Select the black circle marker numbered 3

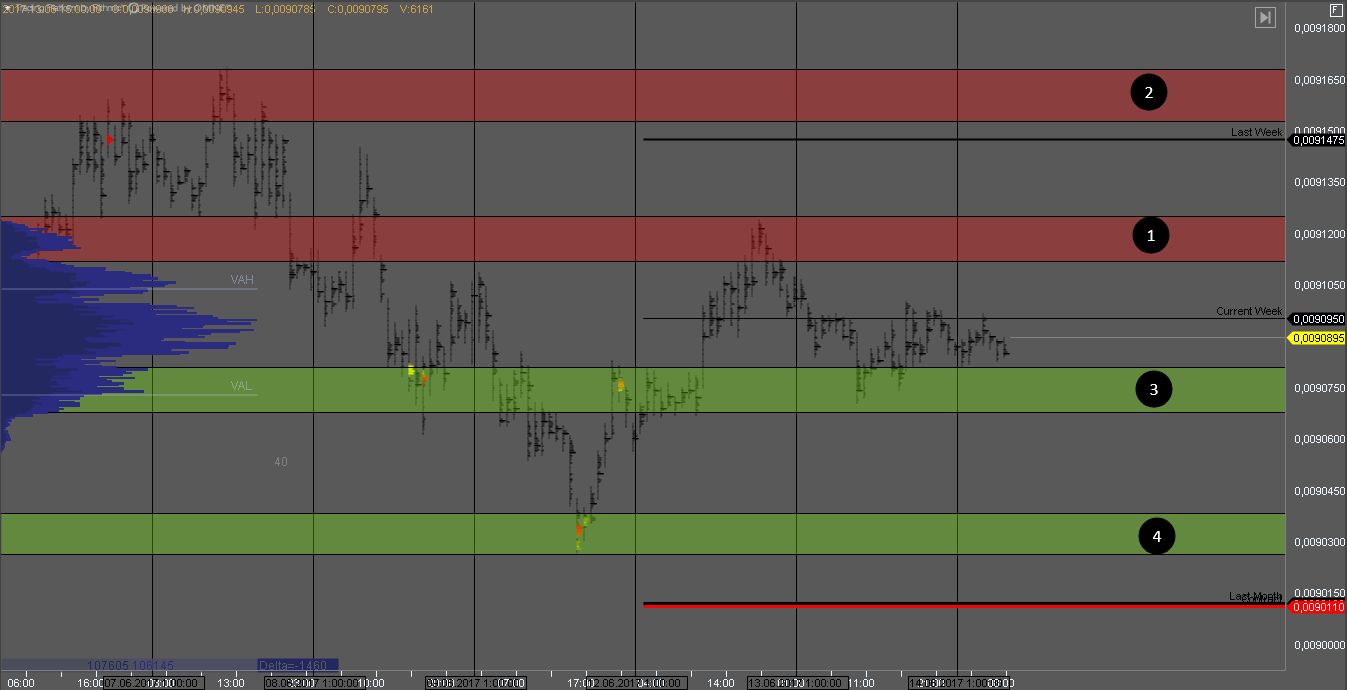click(1153, 389)
